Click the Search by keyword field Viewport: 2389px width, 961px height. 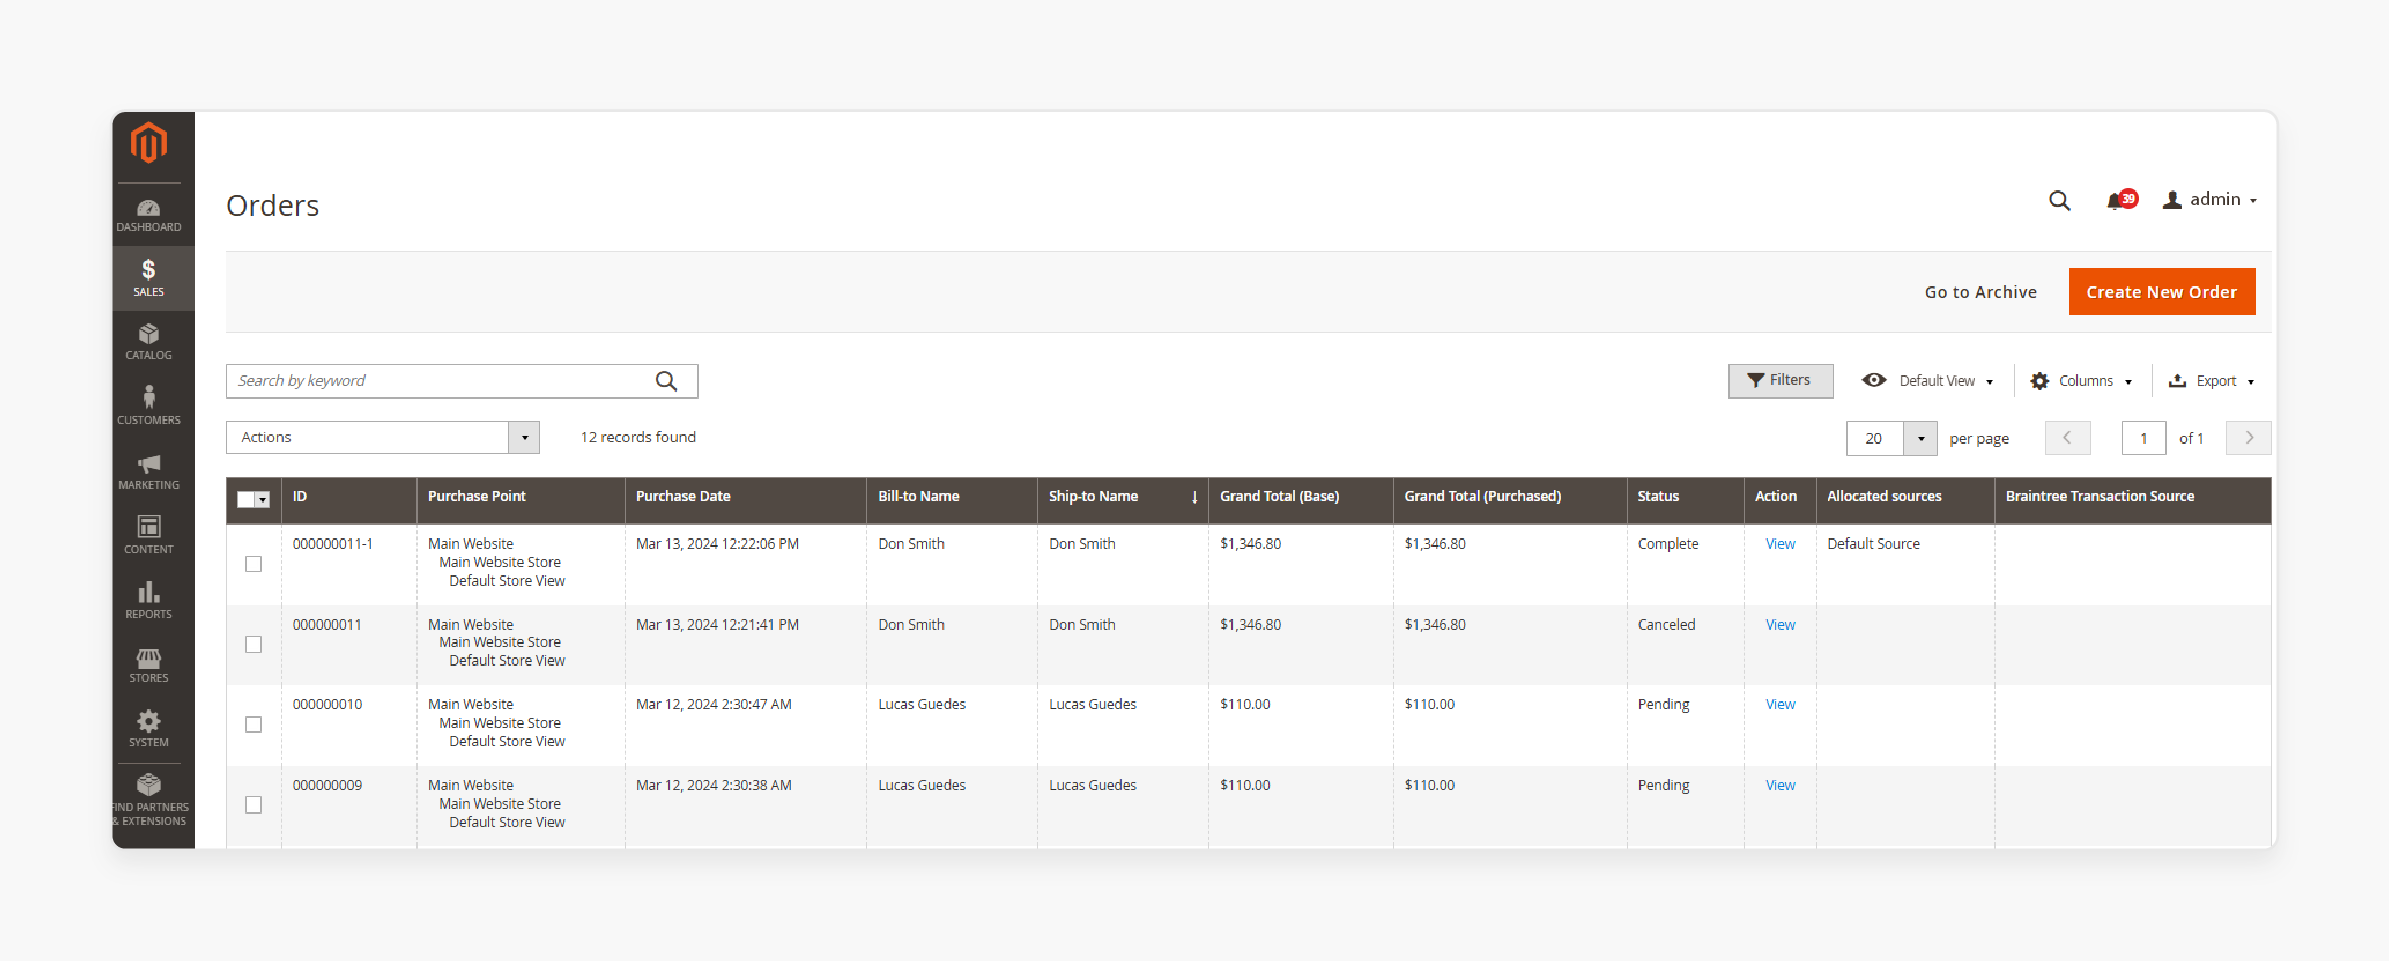click(440, 381)
